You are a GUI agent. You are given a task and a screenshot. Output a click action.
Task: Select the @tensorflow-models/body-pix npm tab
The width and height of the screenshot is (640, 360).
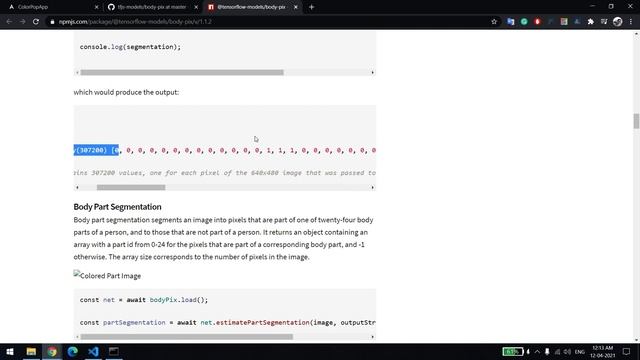click(251, 7)
